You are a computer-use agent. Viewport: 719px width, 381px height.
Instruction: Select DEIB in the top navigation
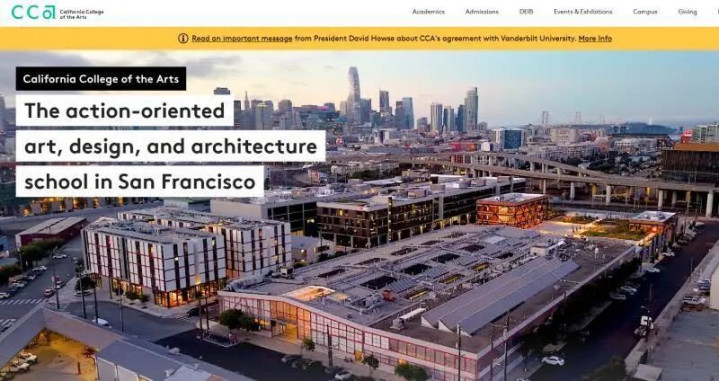click(x=526, y=12)
